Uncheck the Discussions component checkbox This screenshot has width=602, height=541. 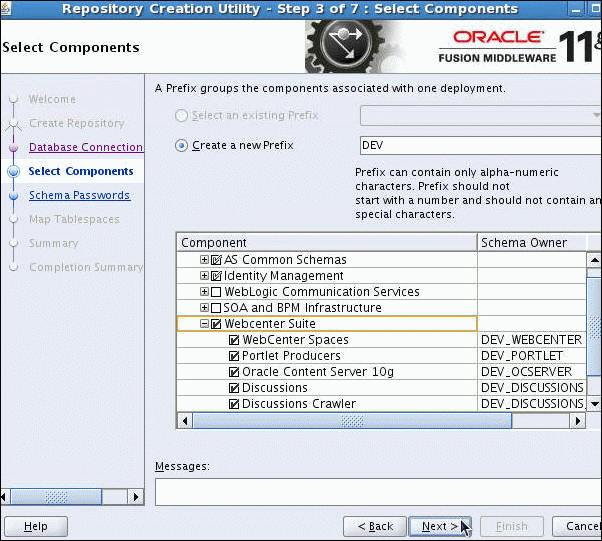(x=234, y=388)
